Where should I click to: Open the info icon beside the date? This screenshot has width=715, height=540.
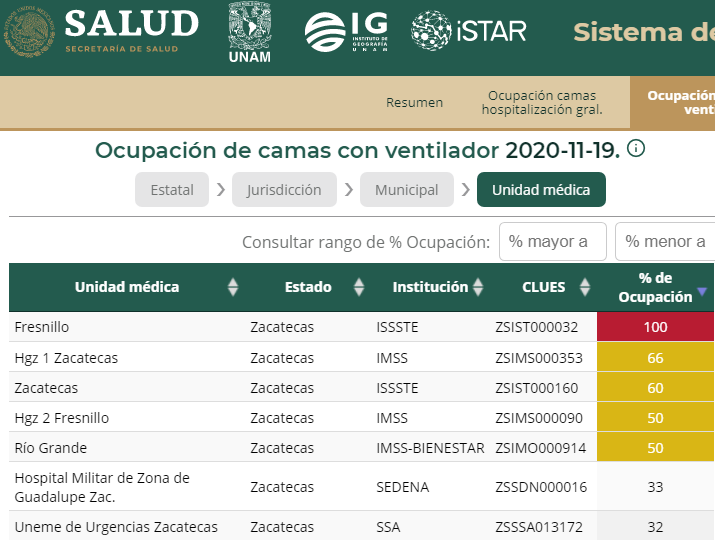(x=636, y=149)
